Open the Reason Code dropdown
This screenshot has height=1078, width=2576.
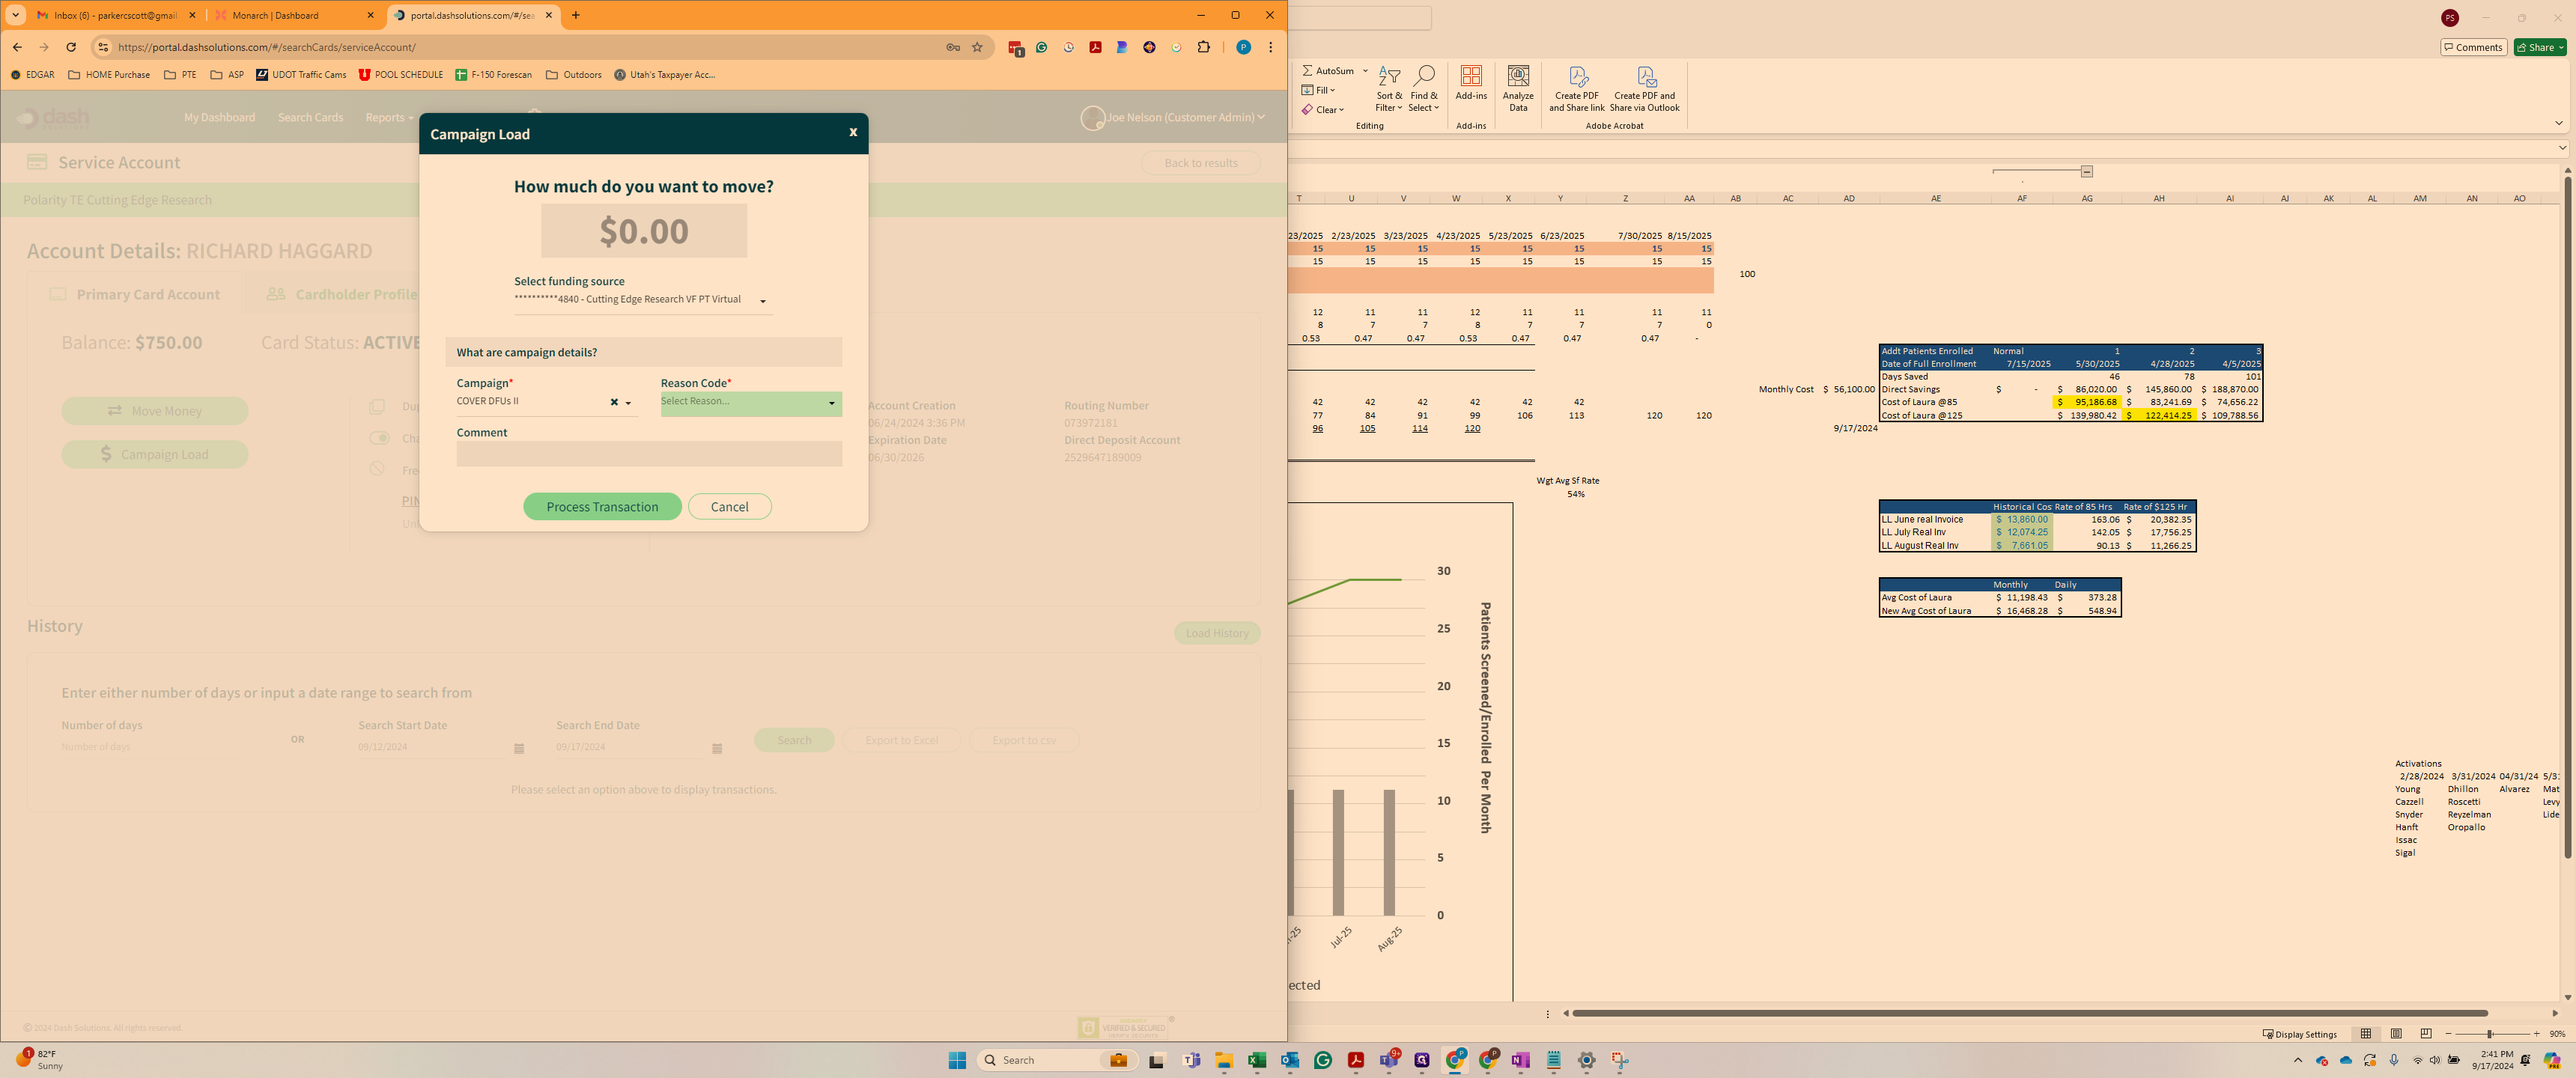pos(751,403)
